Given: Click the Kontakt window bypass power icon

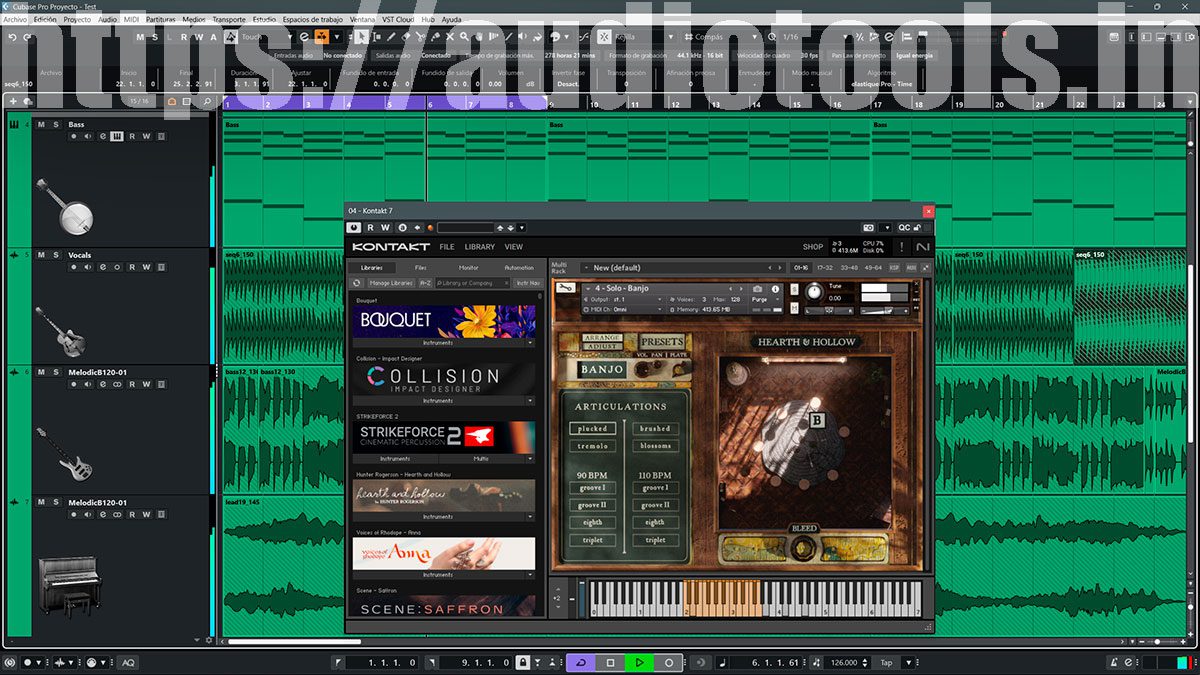Looking at the screenshot, I should (354, 228).
